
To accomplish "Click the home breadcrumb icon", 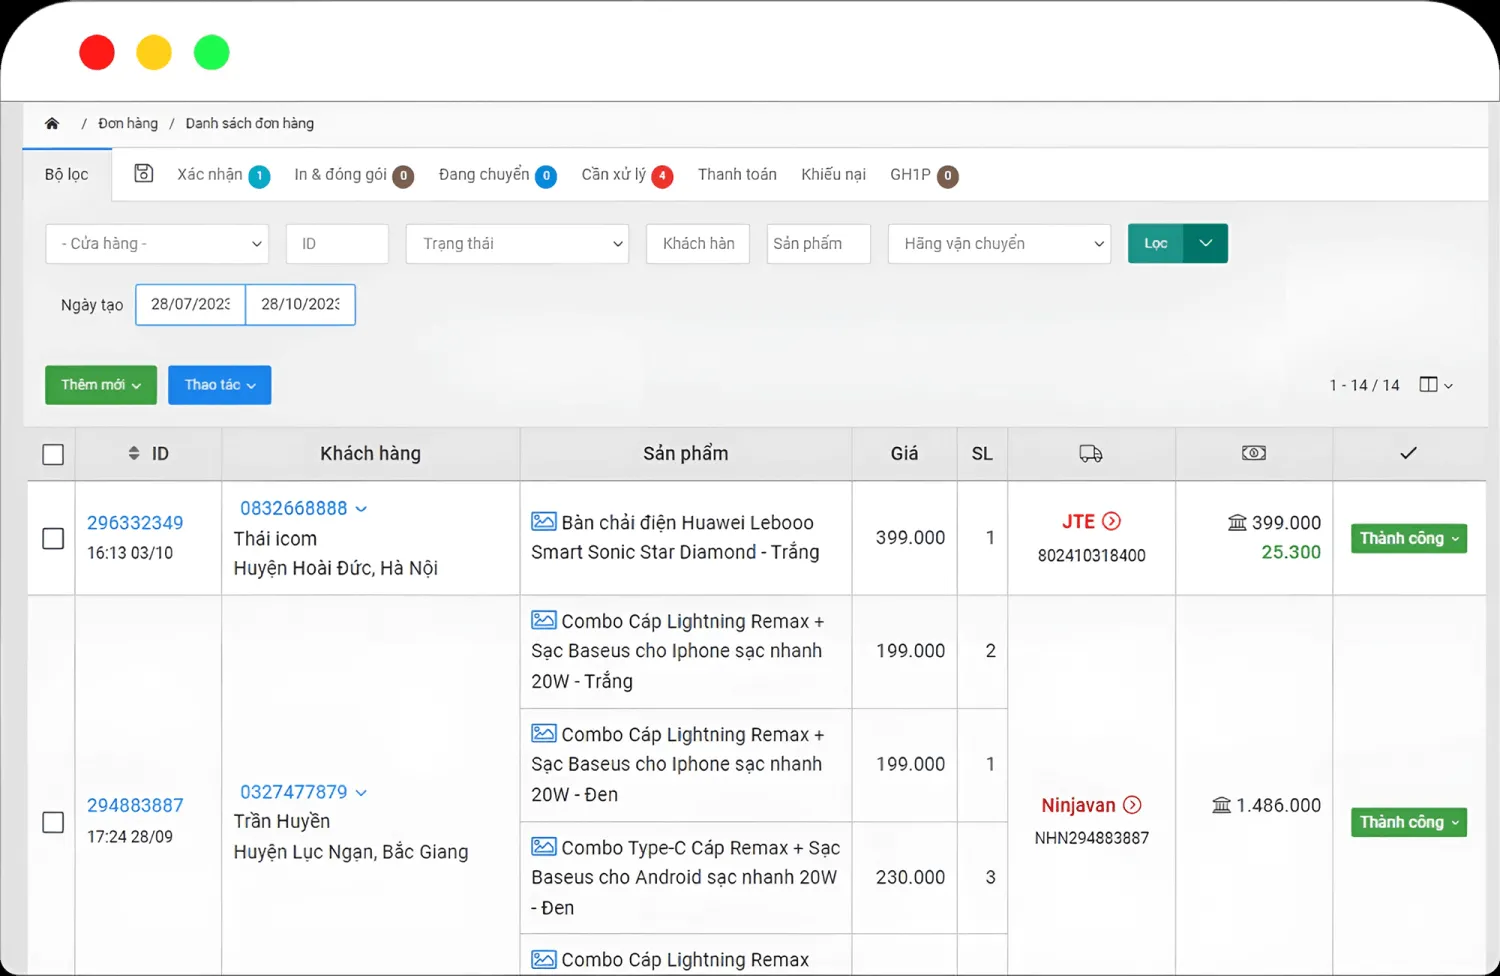I will pyautogui.click(x=52, y=123).
